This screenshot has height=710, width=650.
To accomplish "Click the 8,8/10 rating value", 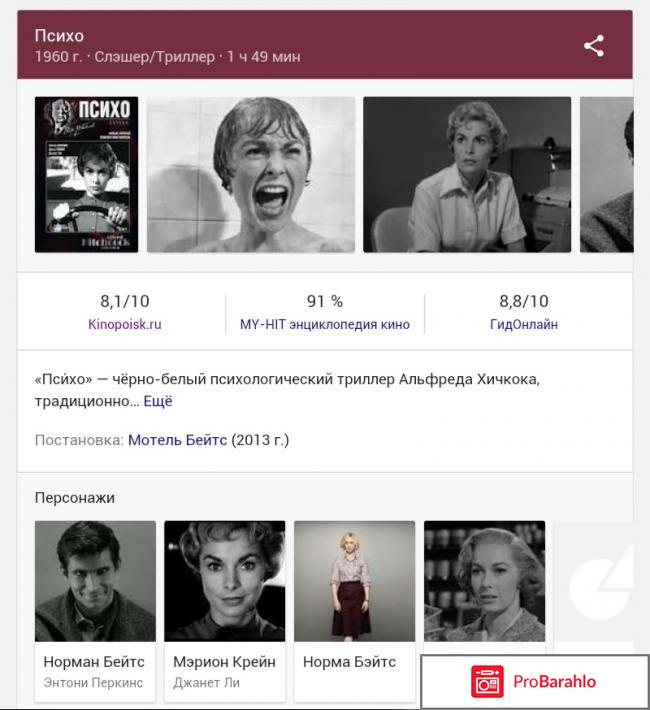I will coord(524,301).
